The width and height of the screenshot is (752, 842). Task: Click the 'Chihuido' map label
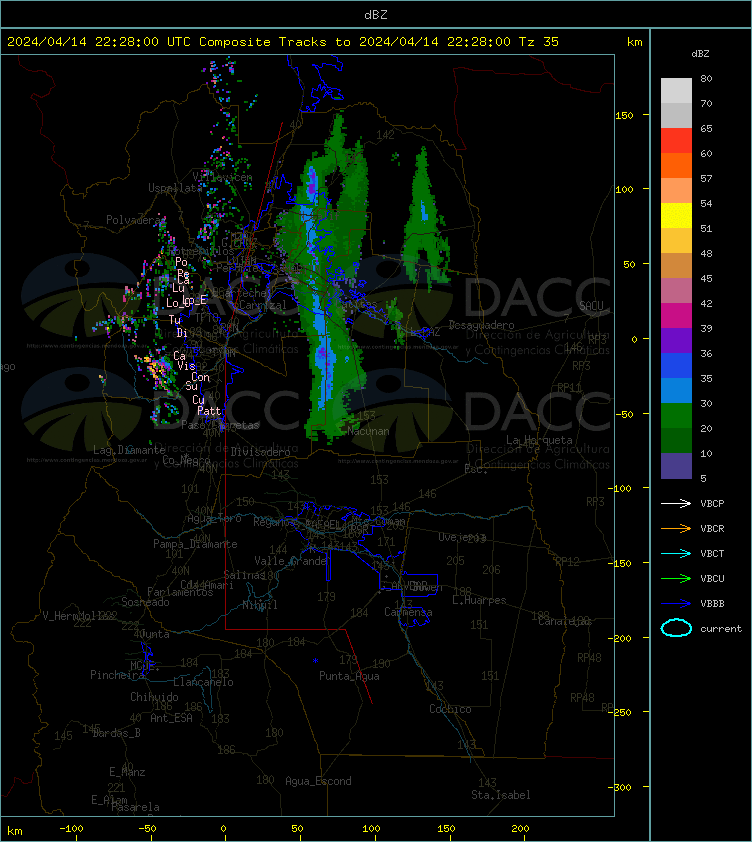click(154, 697)
